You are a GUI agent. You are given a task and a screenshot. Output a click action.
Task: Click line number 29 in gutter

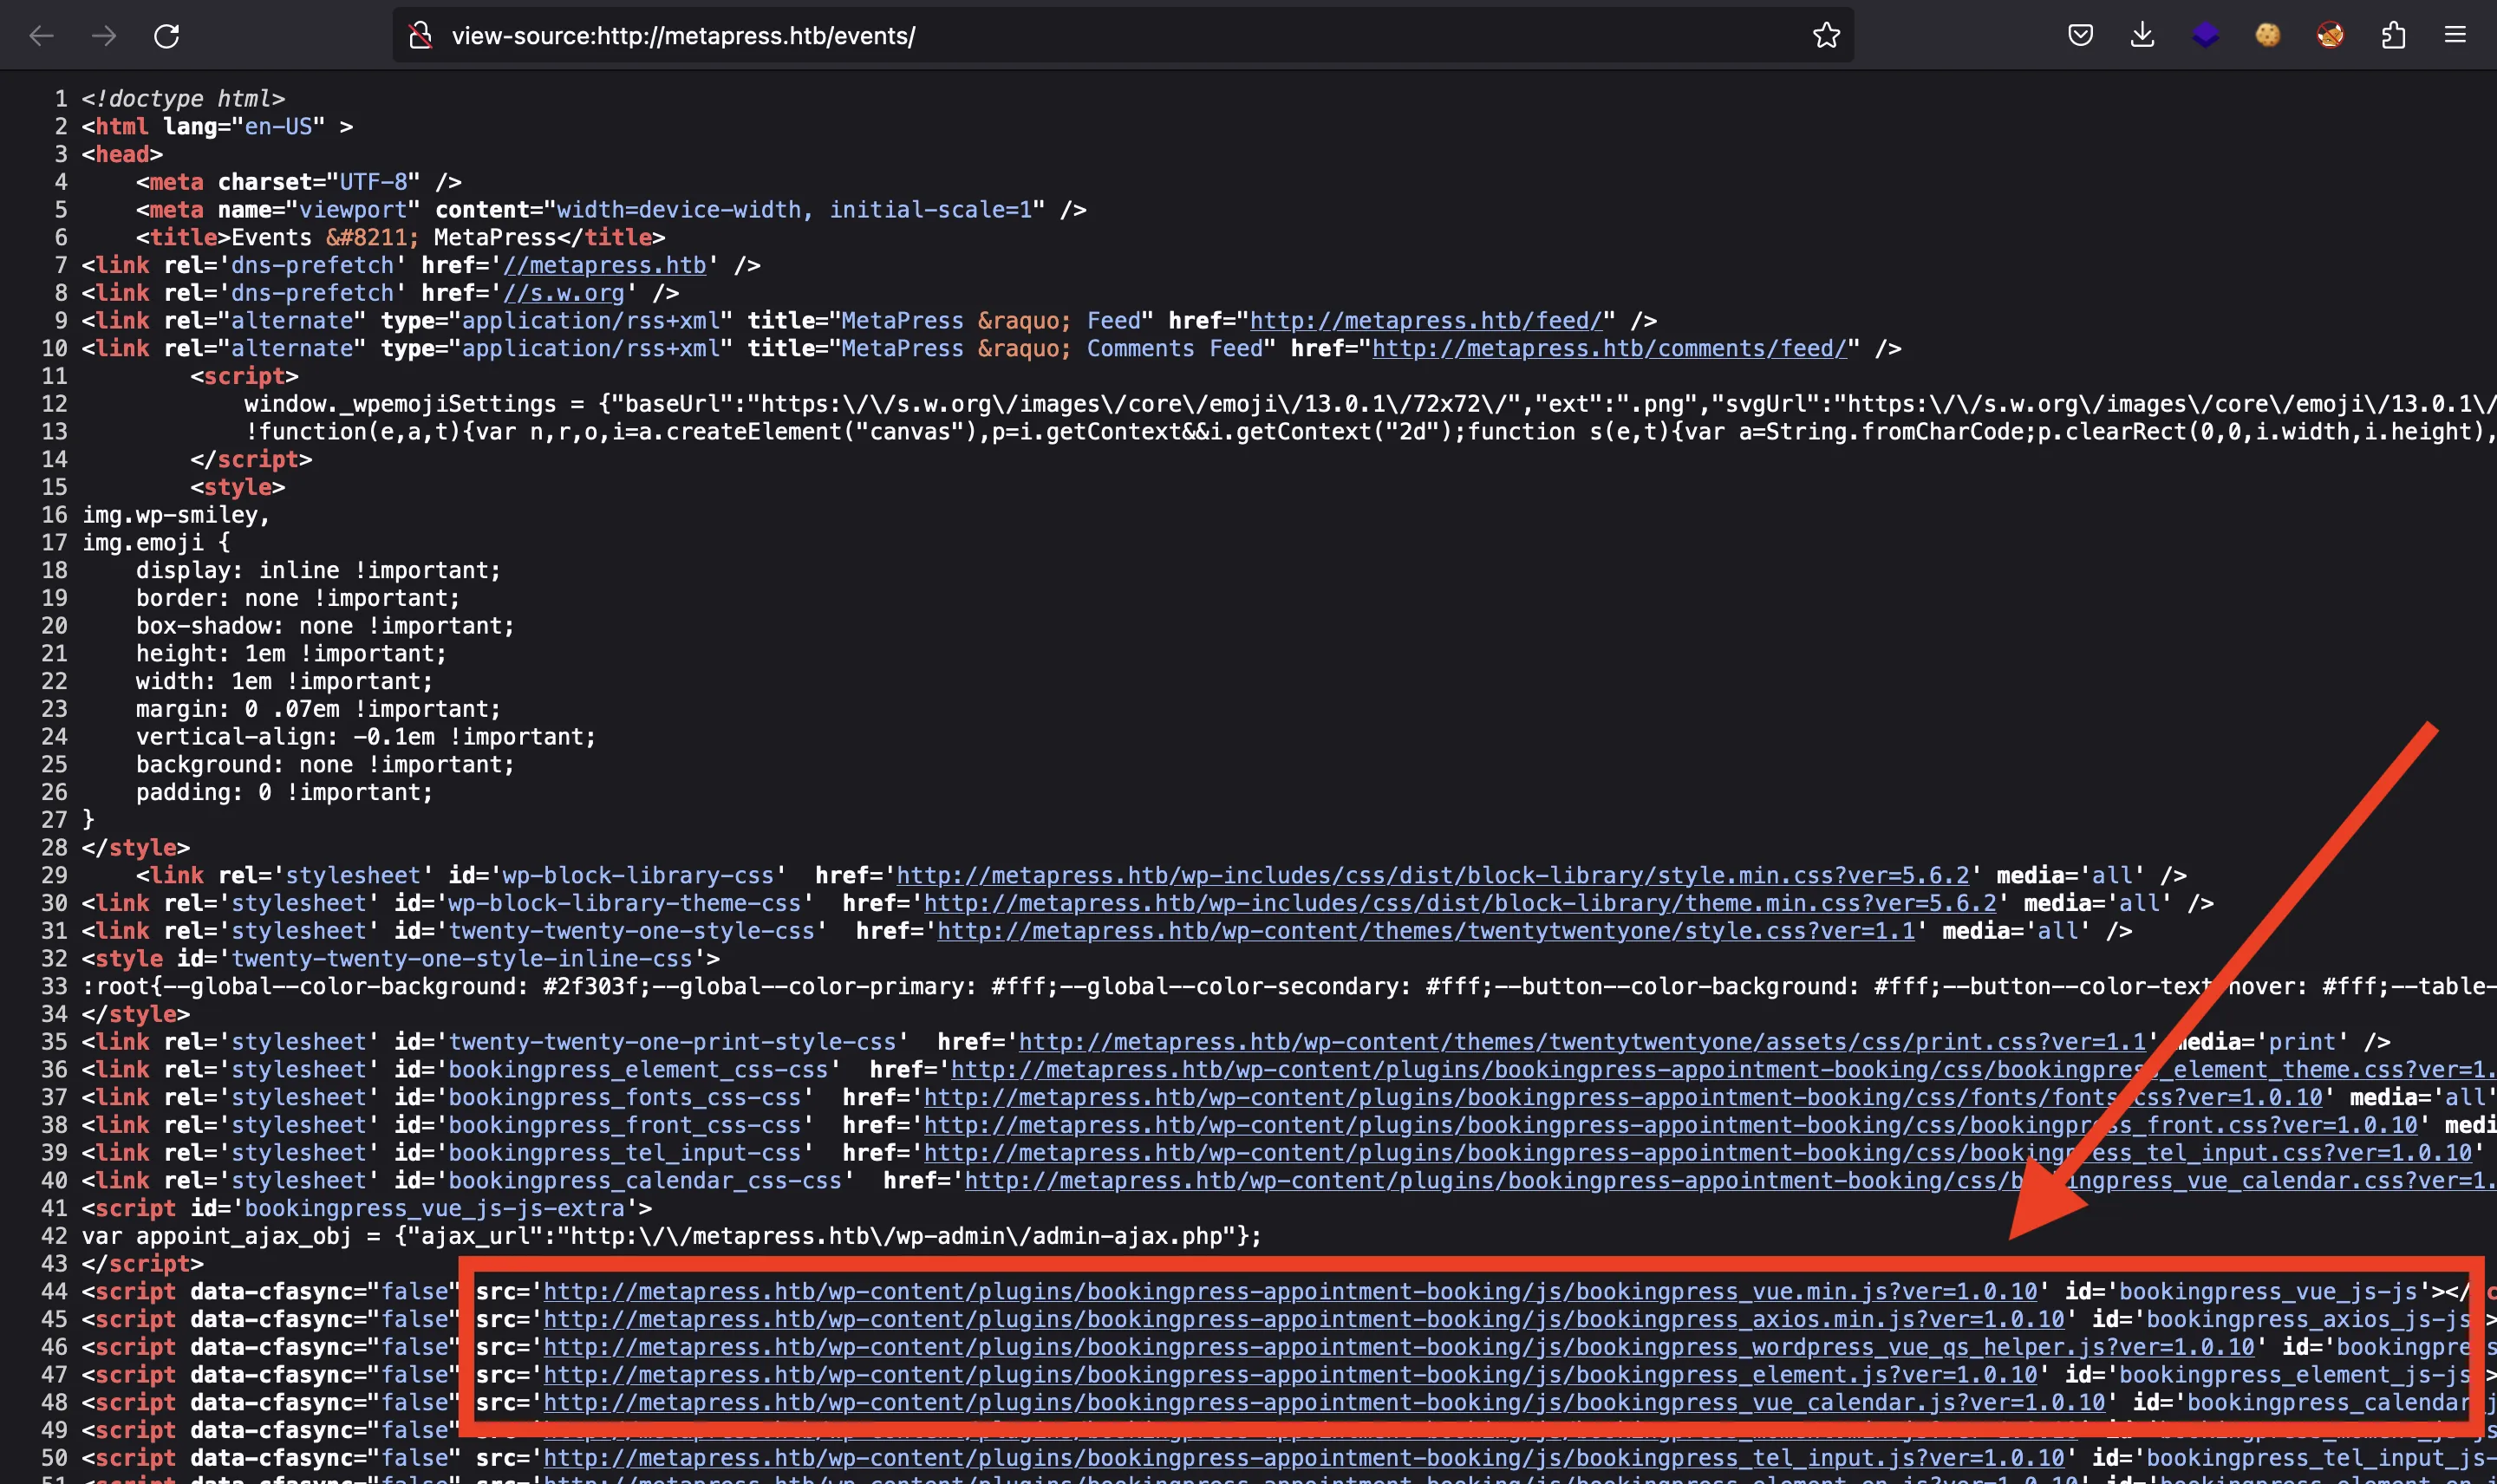pos(54,875)
